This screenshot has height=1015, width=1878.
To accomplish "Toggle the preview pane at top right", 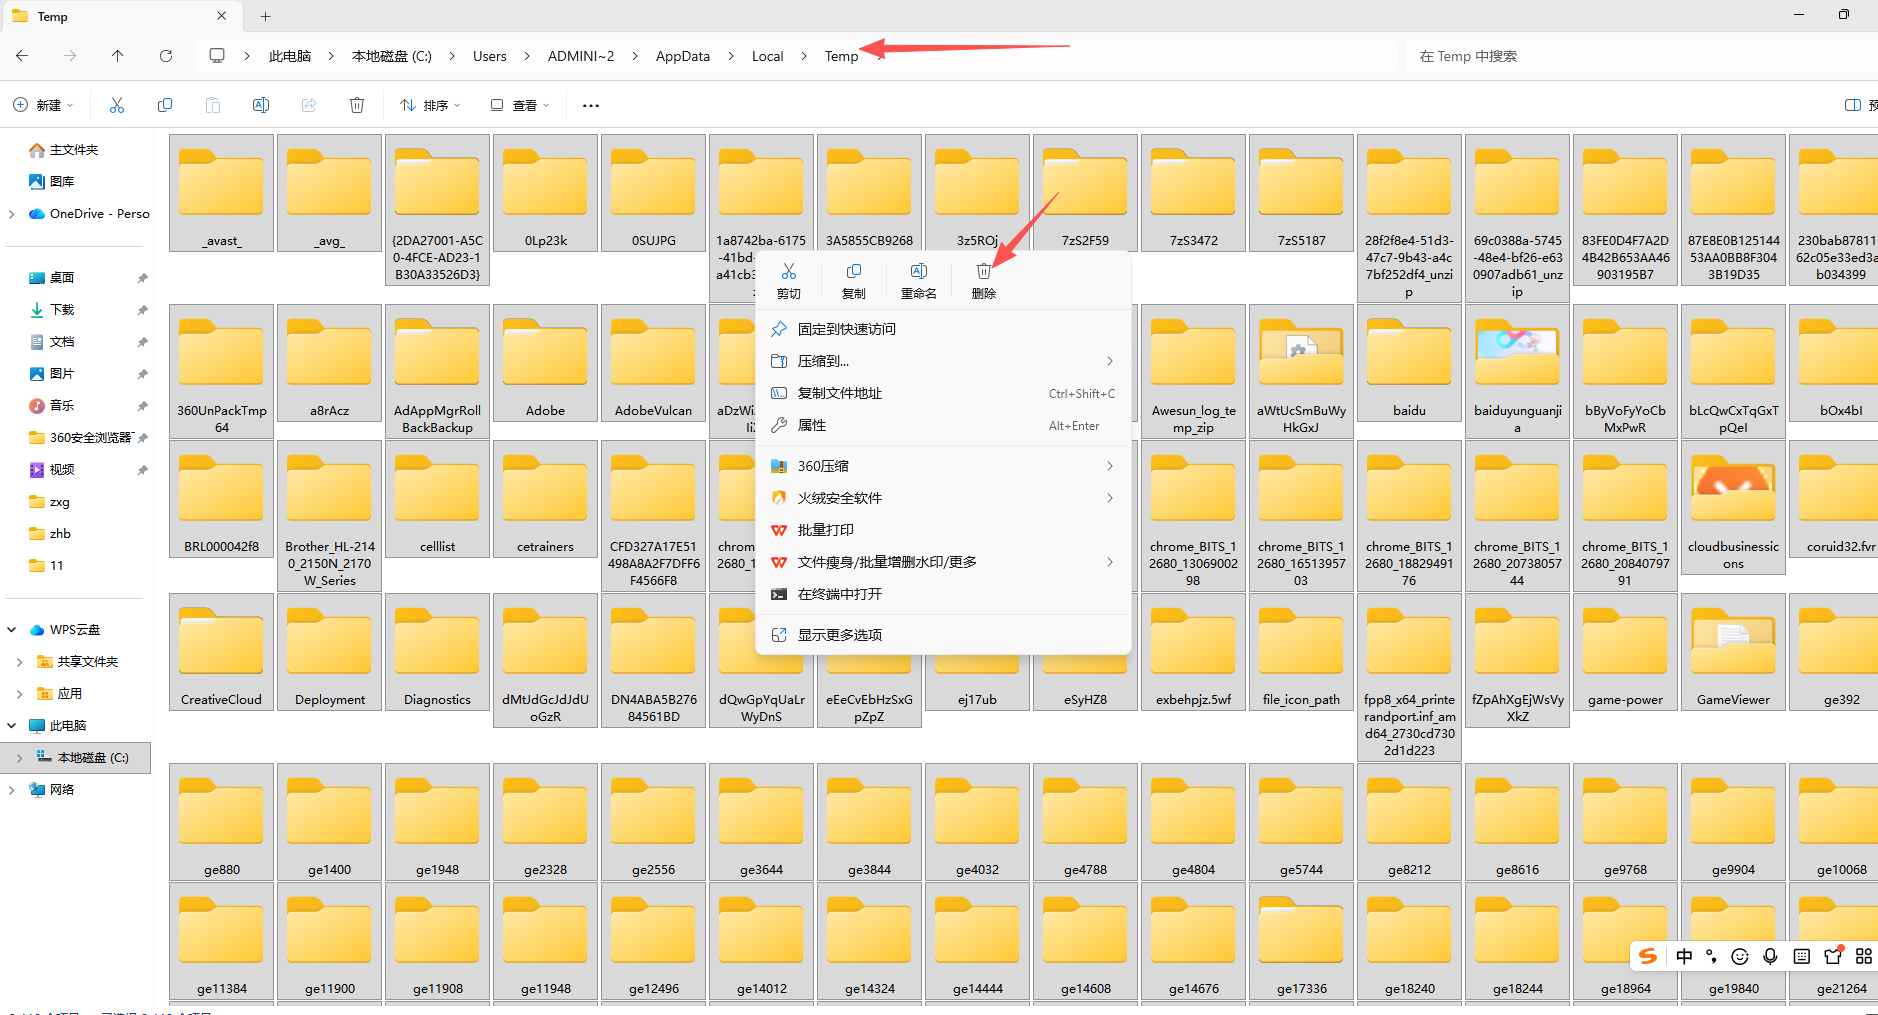I will (1851, 105).
